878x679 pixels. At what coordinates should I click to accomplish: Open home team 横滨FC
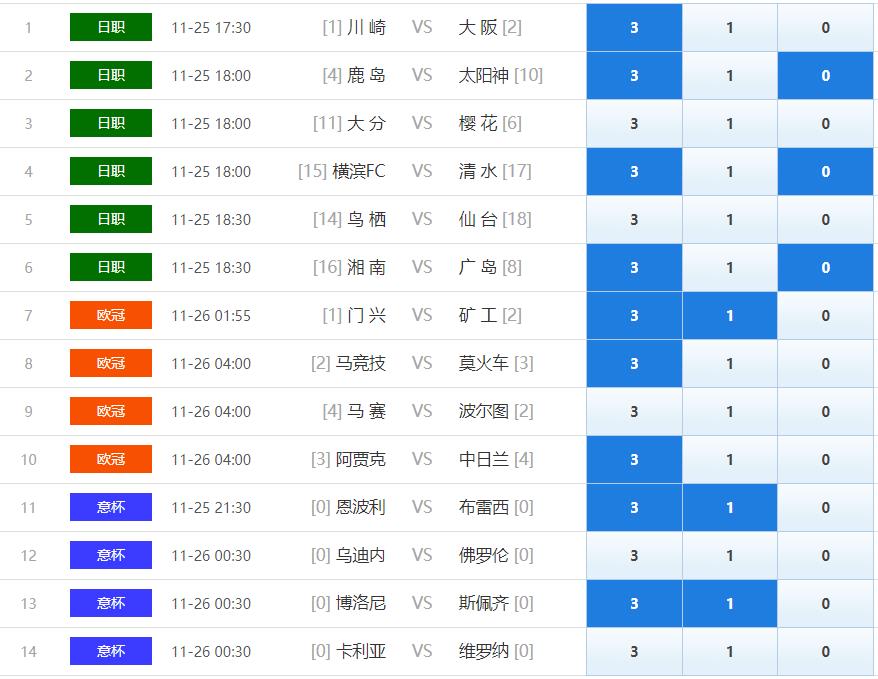click(358, 171)
